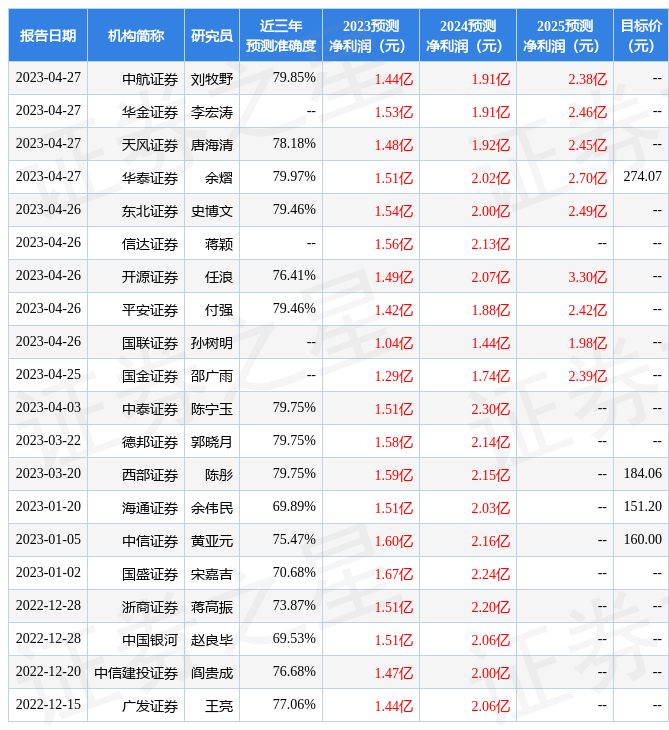Click report date 2023-04-25
This screenshot has height=730, width=669.
coord(48,375)
